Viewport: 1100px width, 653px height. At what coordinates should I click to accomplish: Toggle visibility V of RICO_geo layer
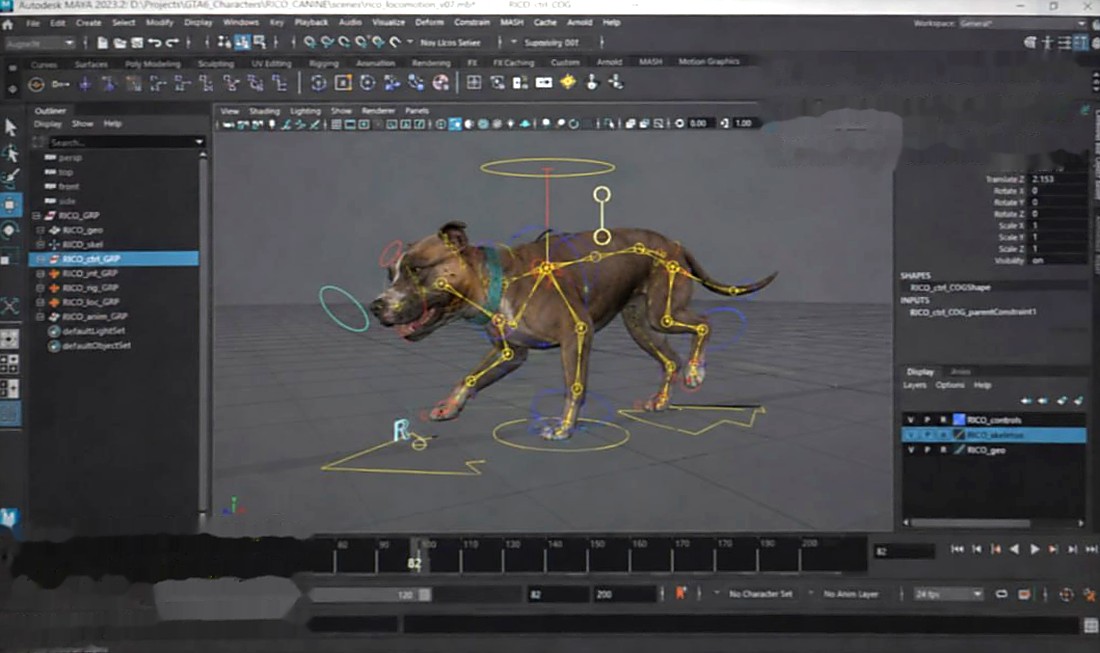point(911,450)
